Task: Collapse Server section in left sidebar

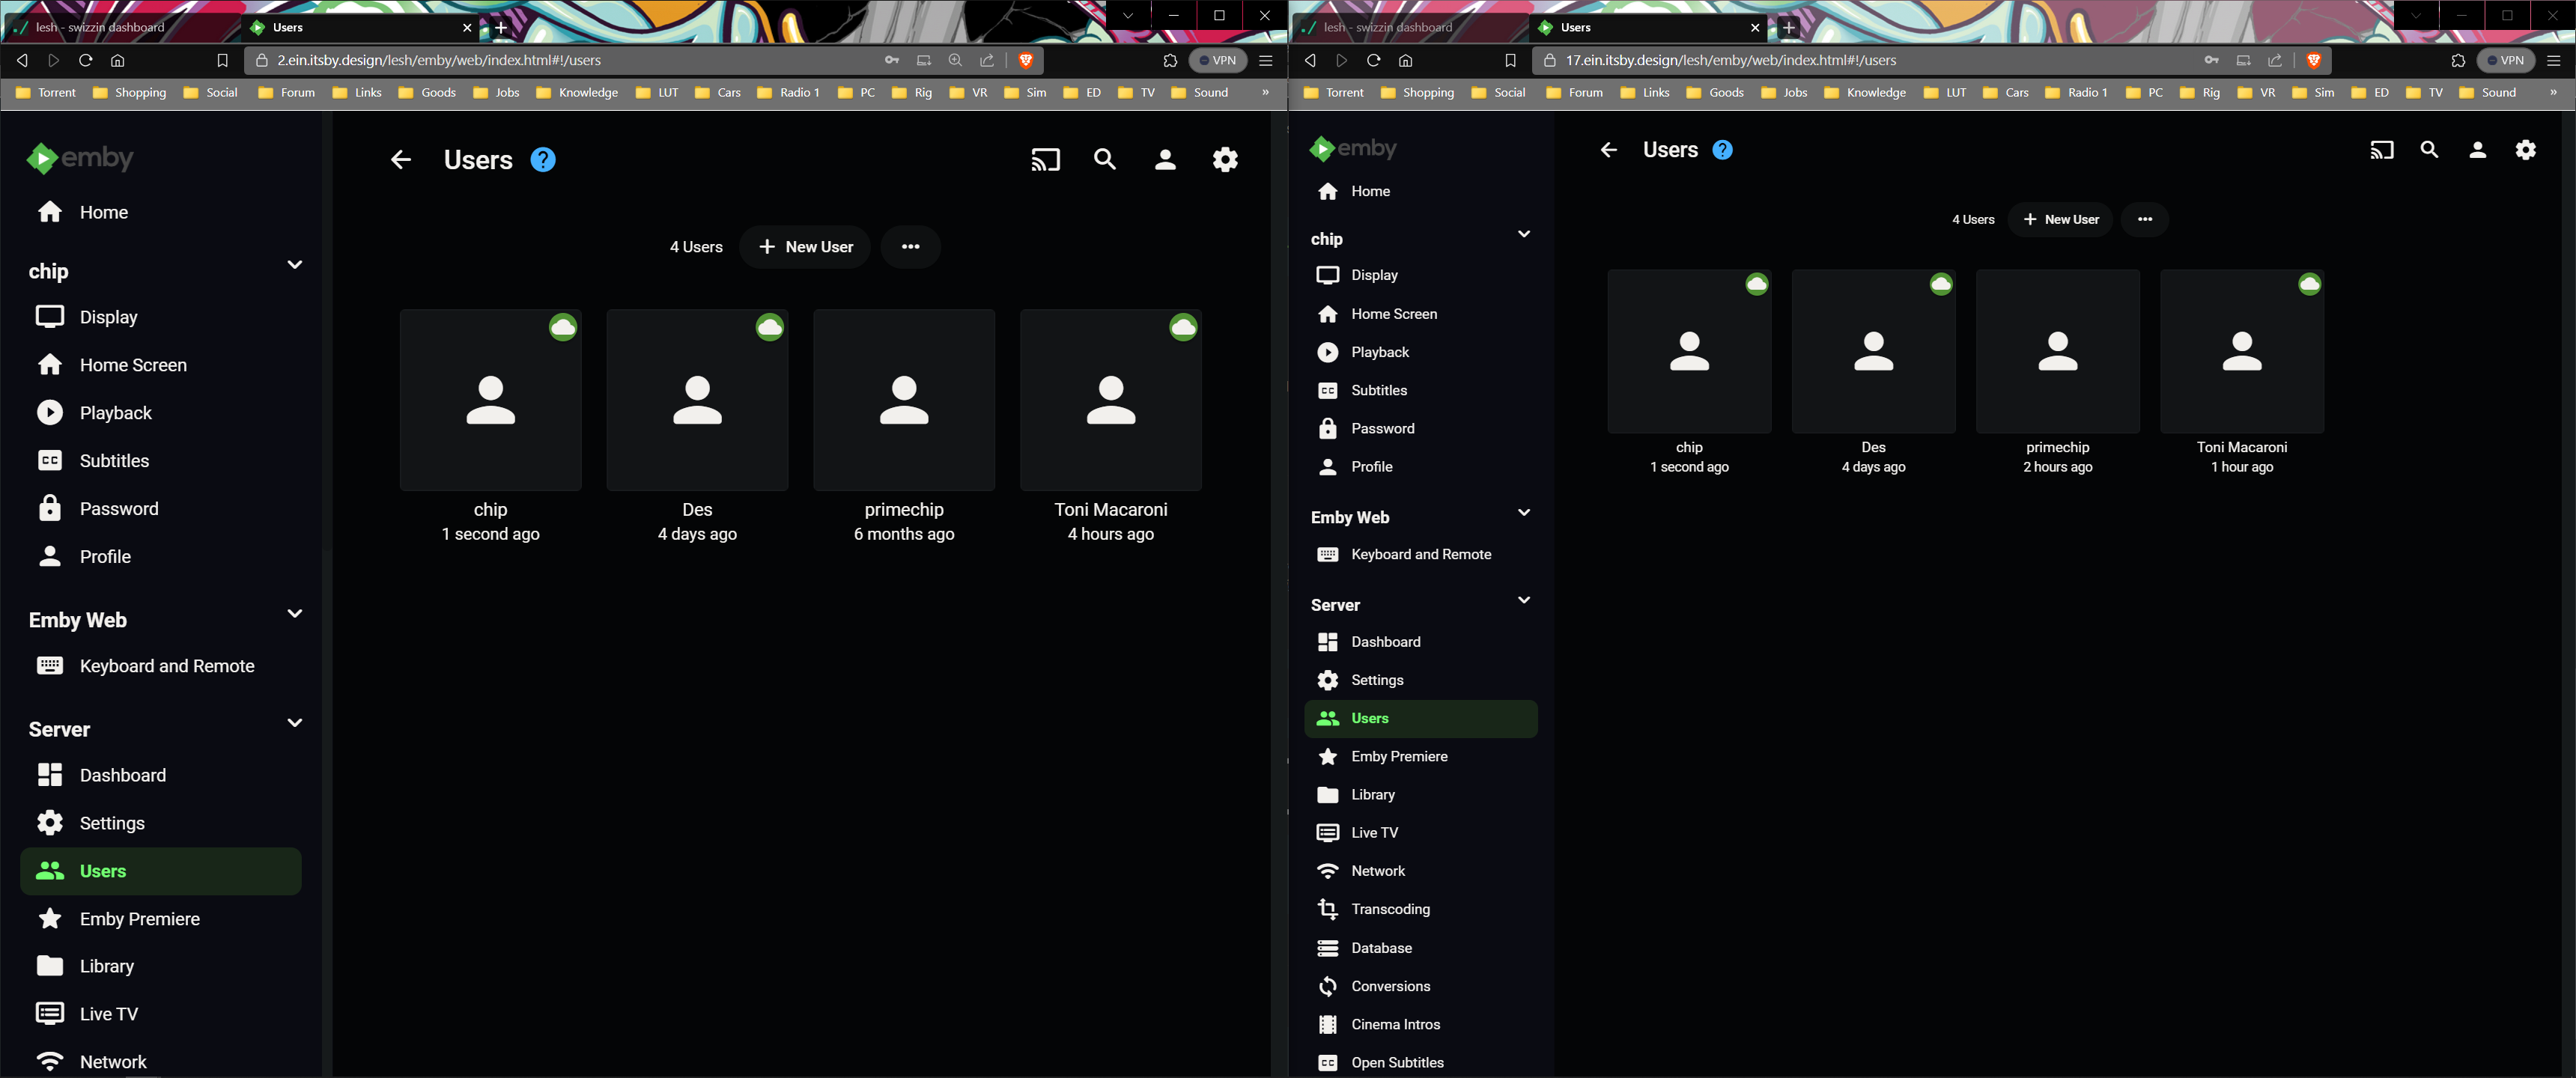Action: tap(294, 723)
